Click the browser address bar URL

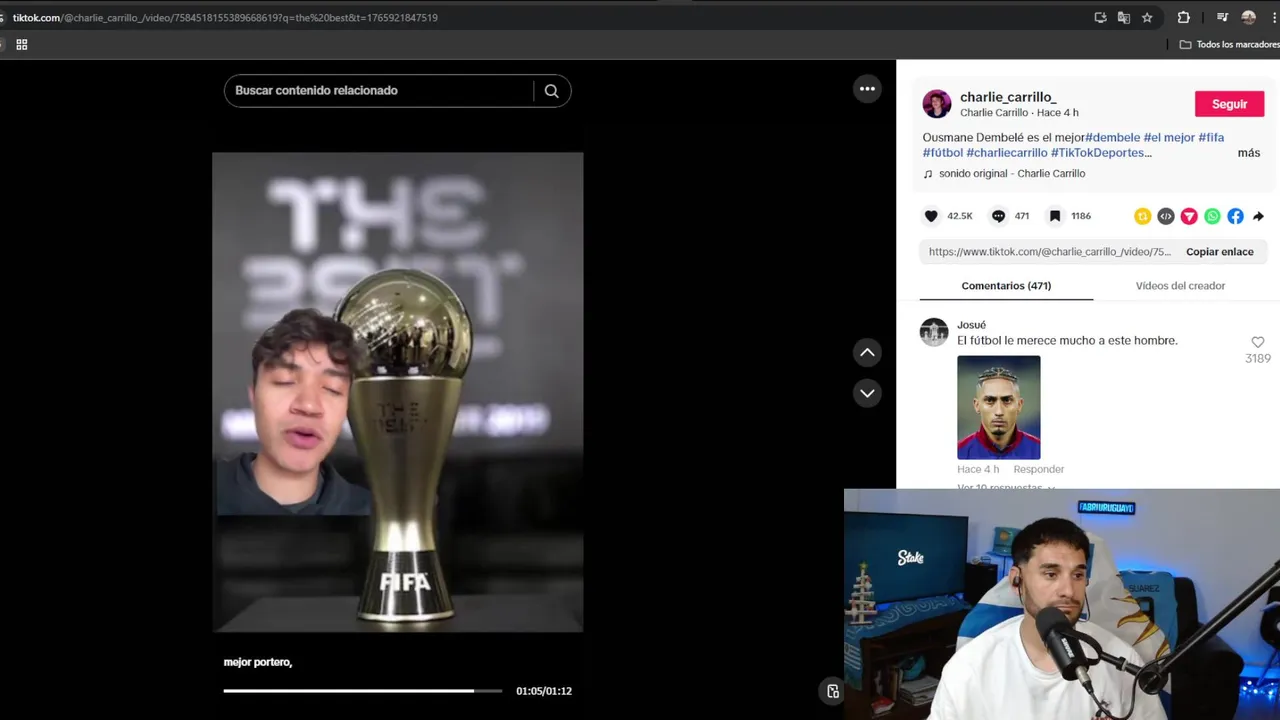[x=225, y=17]
